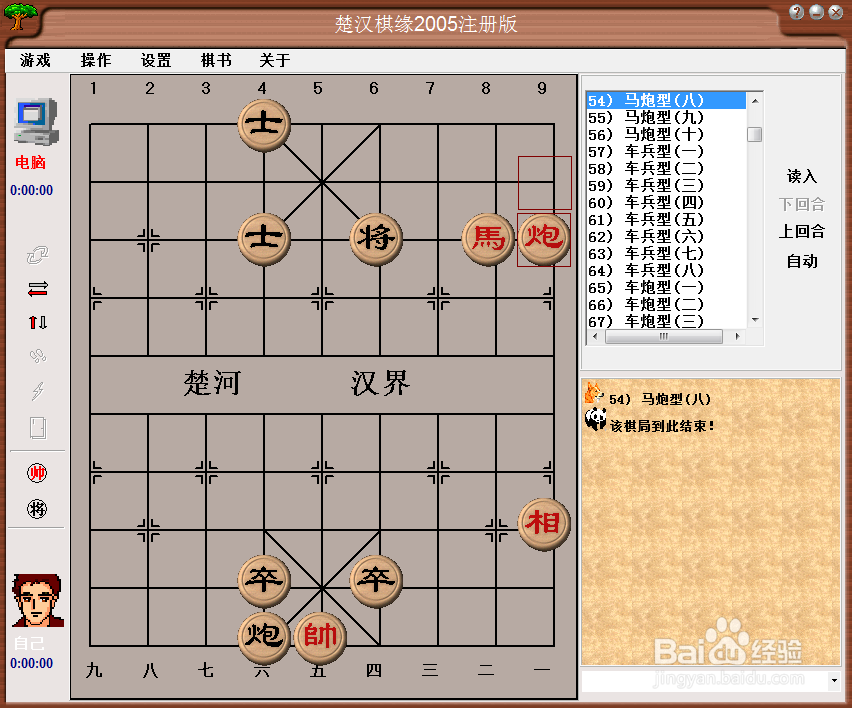The width and height of the screenshot is (852, 708).
Task: Click the linked chain icon in sidebar
Action: pyautogui.click(x=37, y=254)
